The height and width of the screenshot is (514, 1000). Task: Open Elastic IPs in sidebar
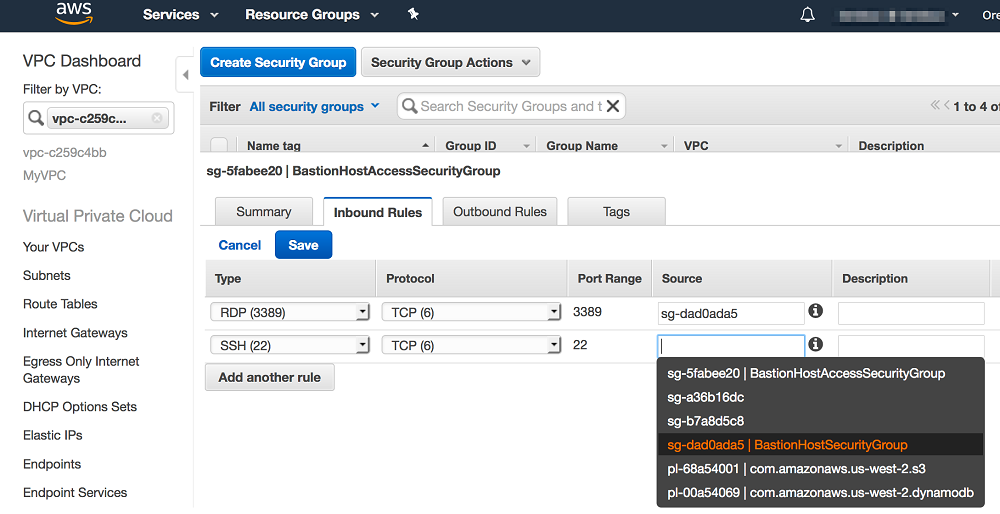coord(52,436)
